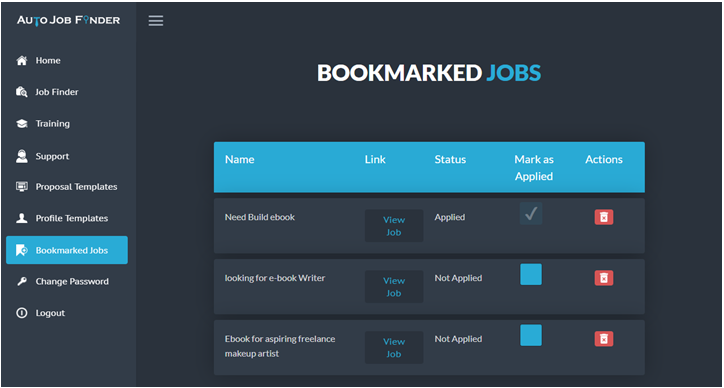Viewport: 724px width, 388px height.
Task: Open the Home menu item
Action: pos(67,61)
